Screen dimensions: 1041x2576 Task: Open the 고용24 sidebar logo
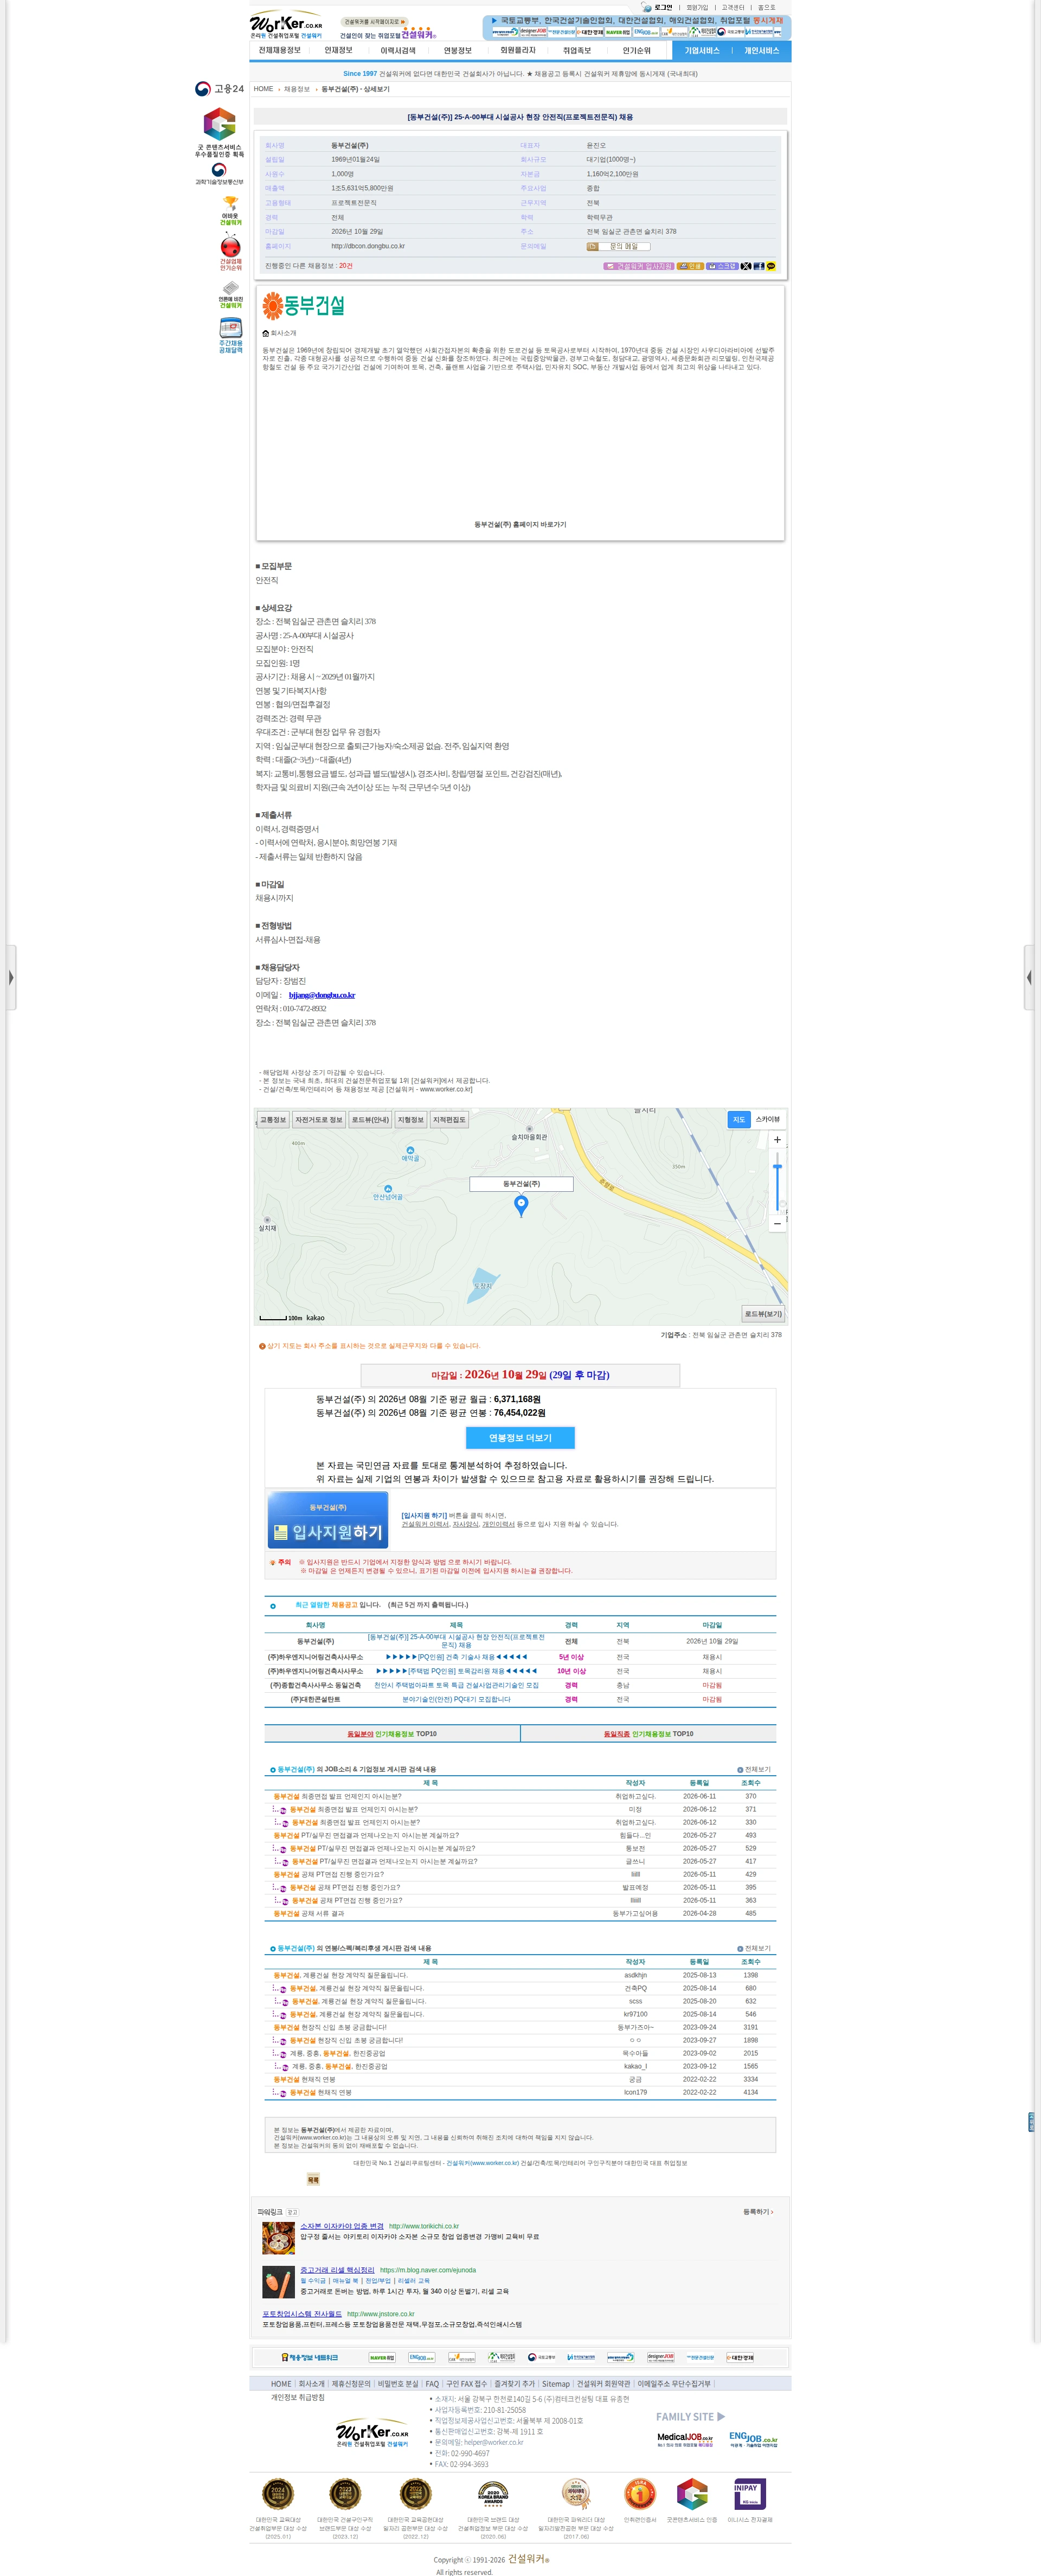pos(219,89)
